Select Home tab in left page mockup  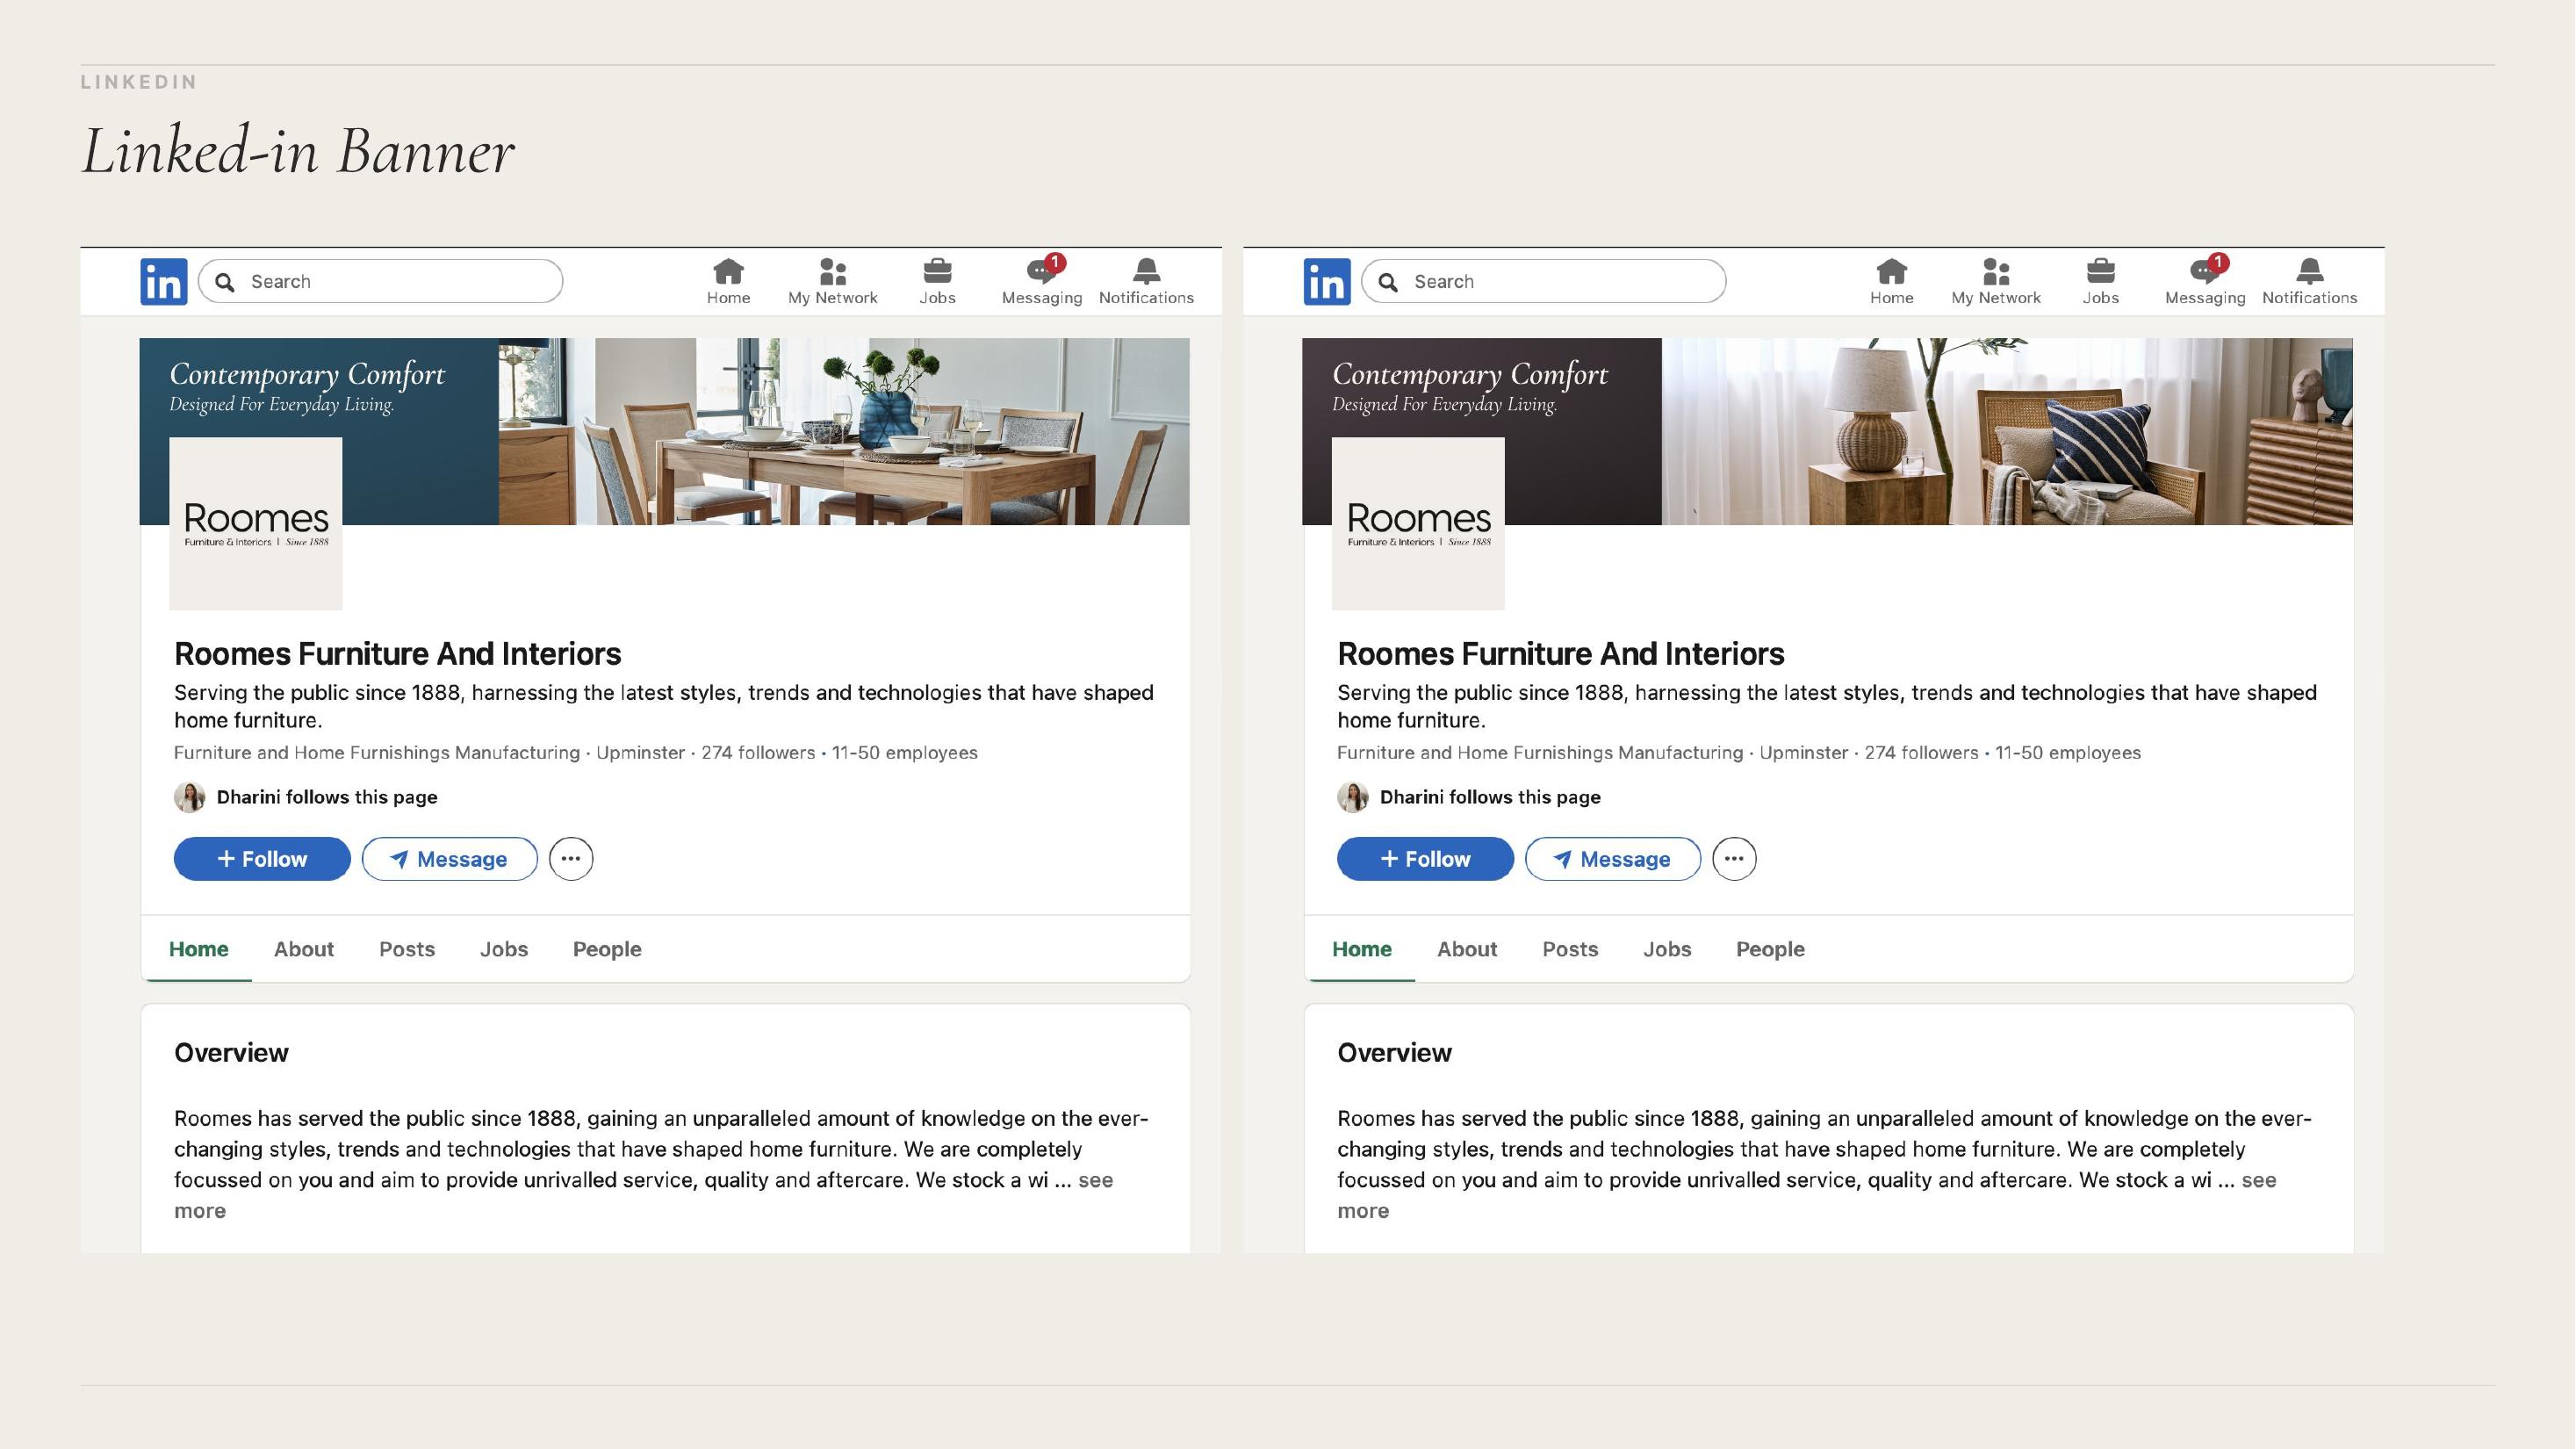[198, 949]
